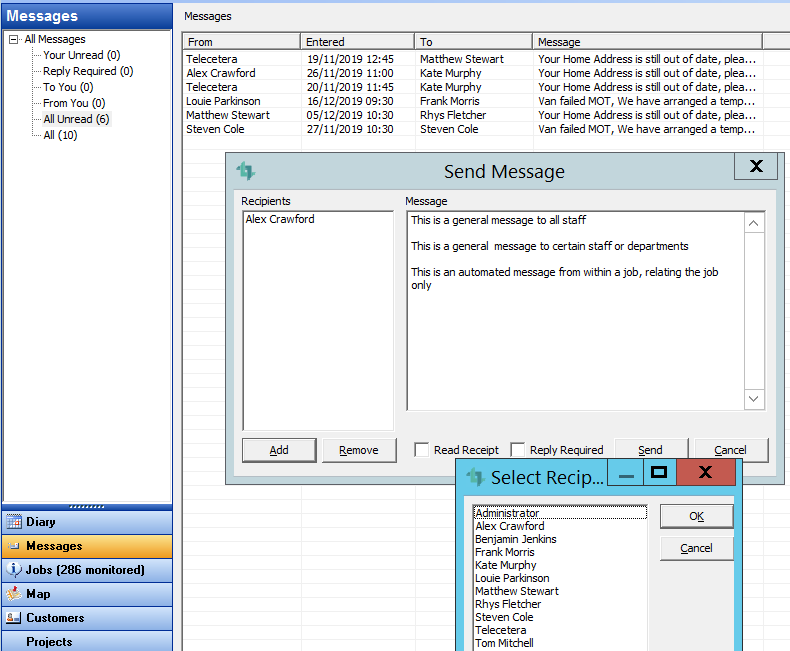Remove the selected recipient
The width and height of the screenshot is (790, 651).
pyautogui.click(x=359, y=450)
